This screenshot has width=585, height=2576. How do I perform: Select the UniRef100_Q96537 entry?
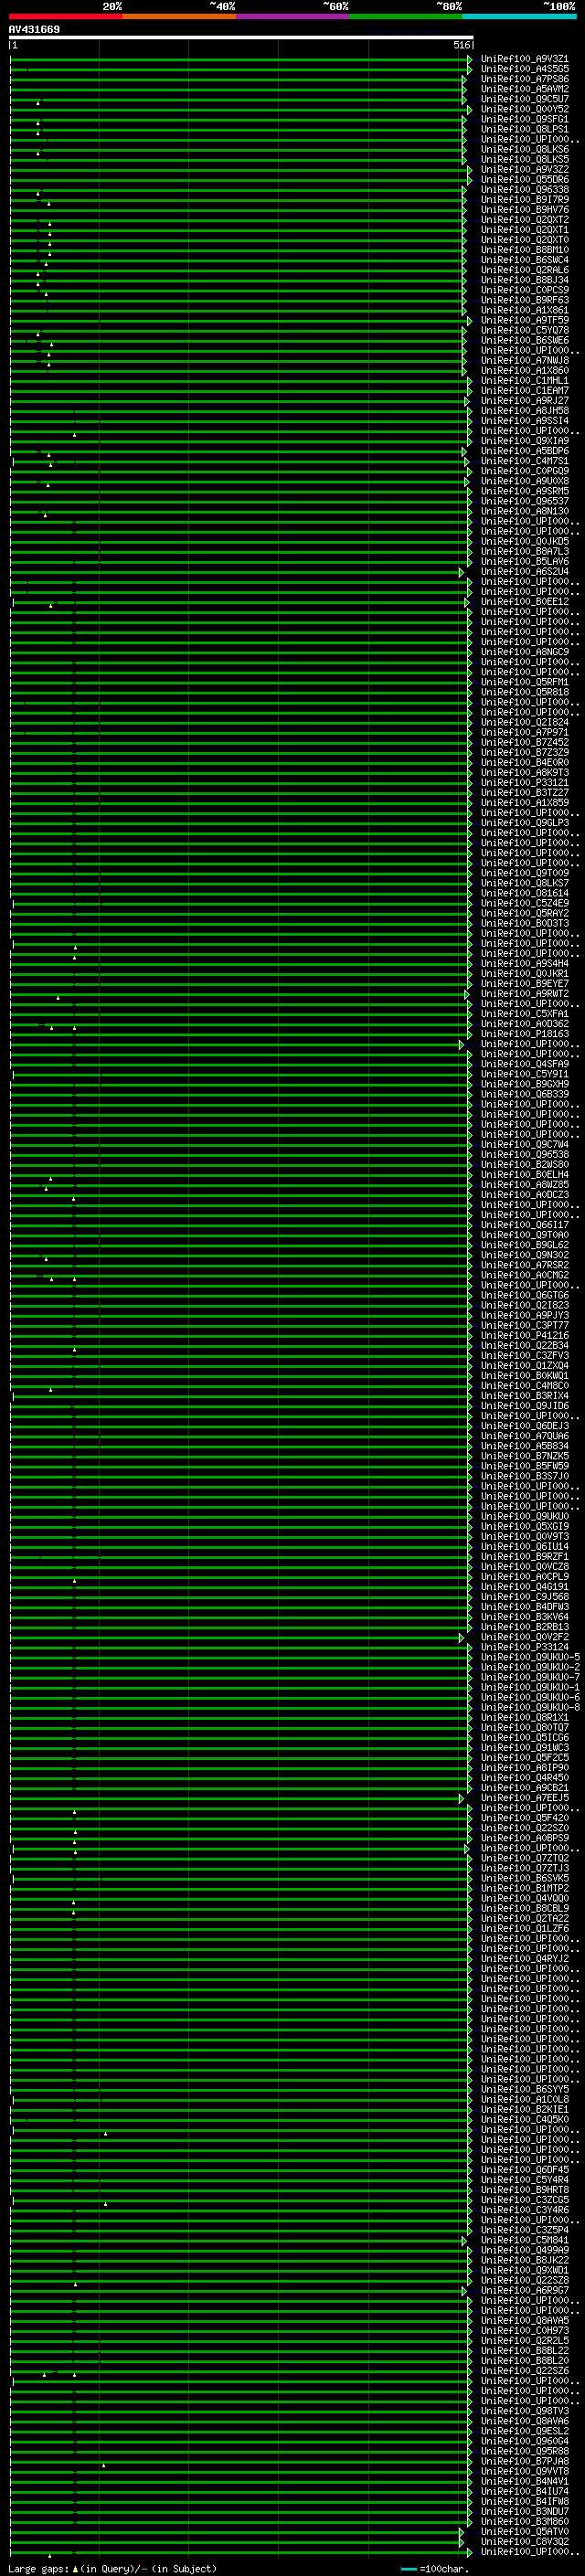(x=525, y=501)
